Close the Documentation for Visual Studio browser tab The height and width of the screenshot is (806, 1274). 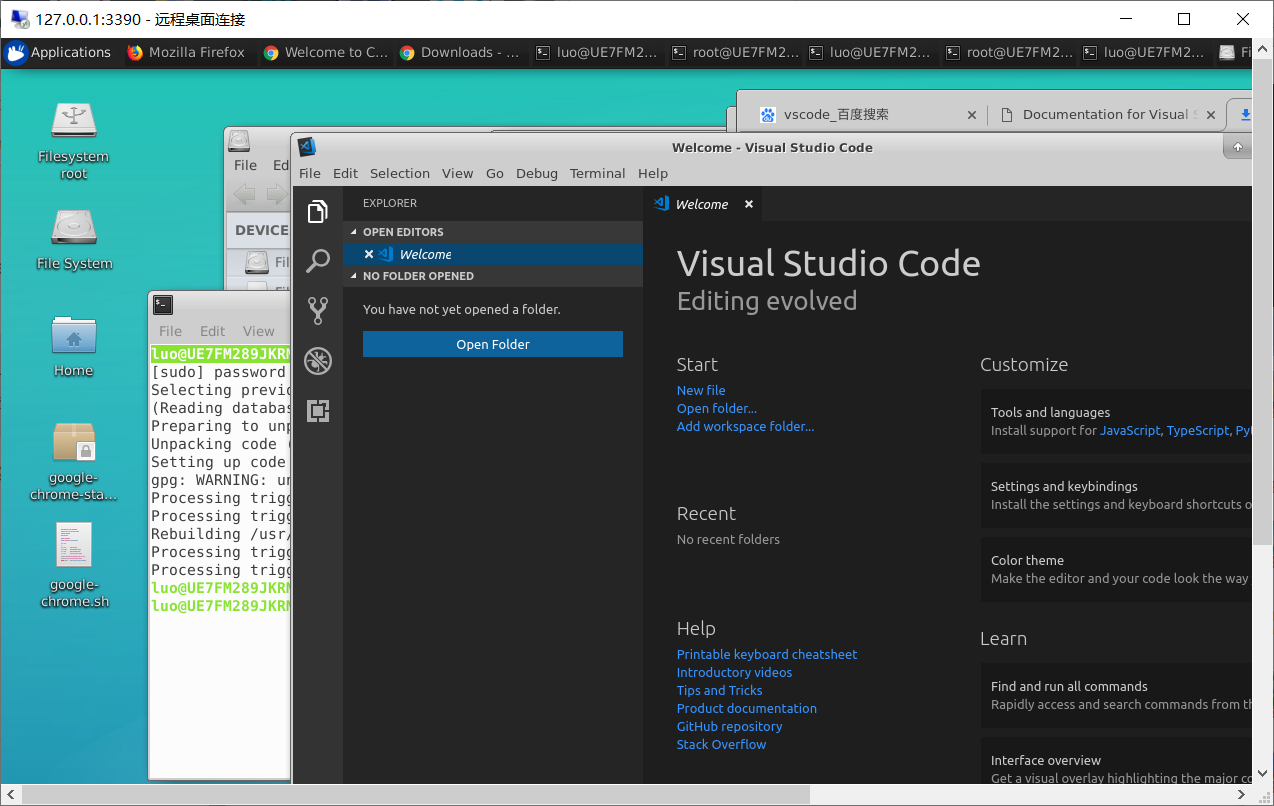1211,115
